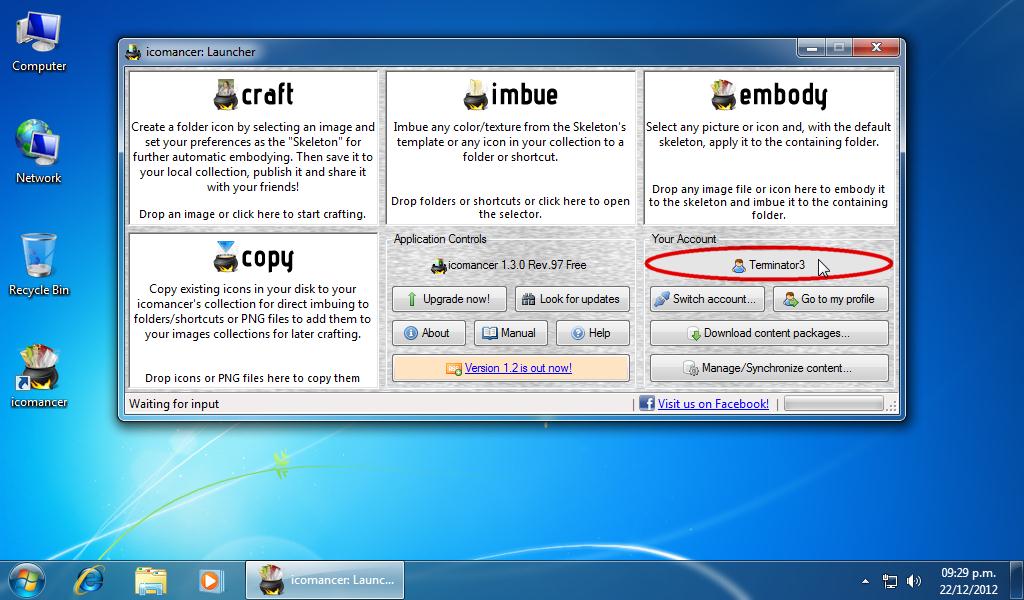Image resolution: width=1024 pixels, height=600 pixels.
Task: Click the volume speaker tray icon
Action: pos(914,581)
